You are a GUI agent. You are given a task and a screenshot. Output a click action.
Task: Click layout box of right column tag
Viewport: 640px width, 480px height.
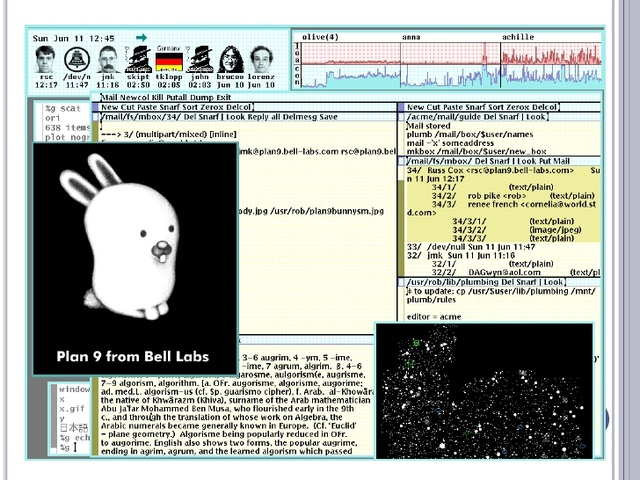(402, 107)
